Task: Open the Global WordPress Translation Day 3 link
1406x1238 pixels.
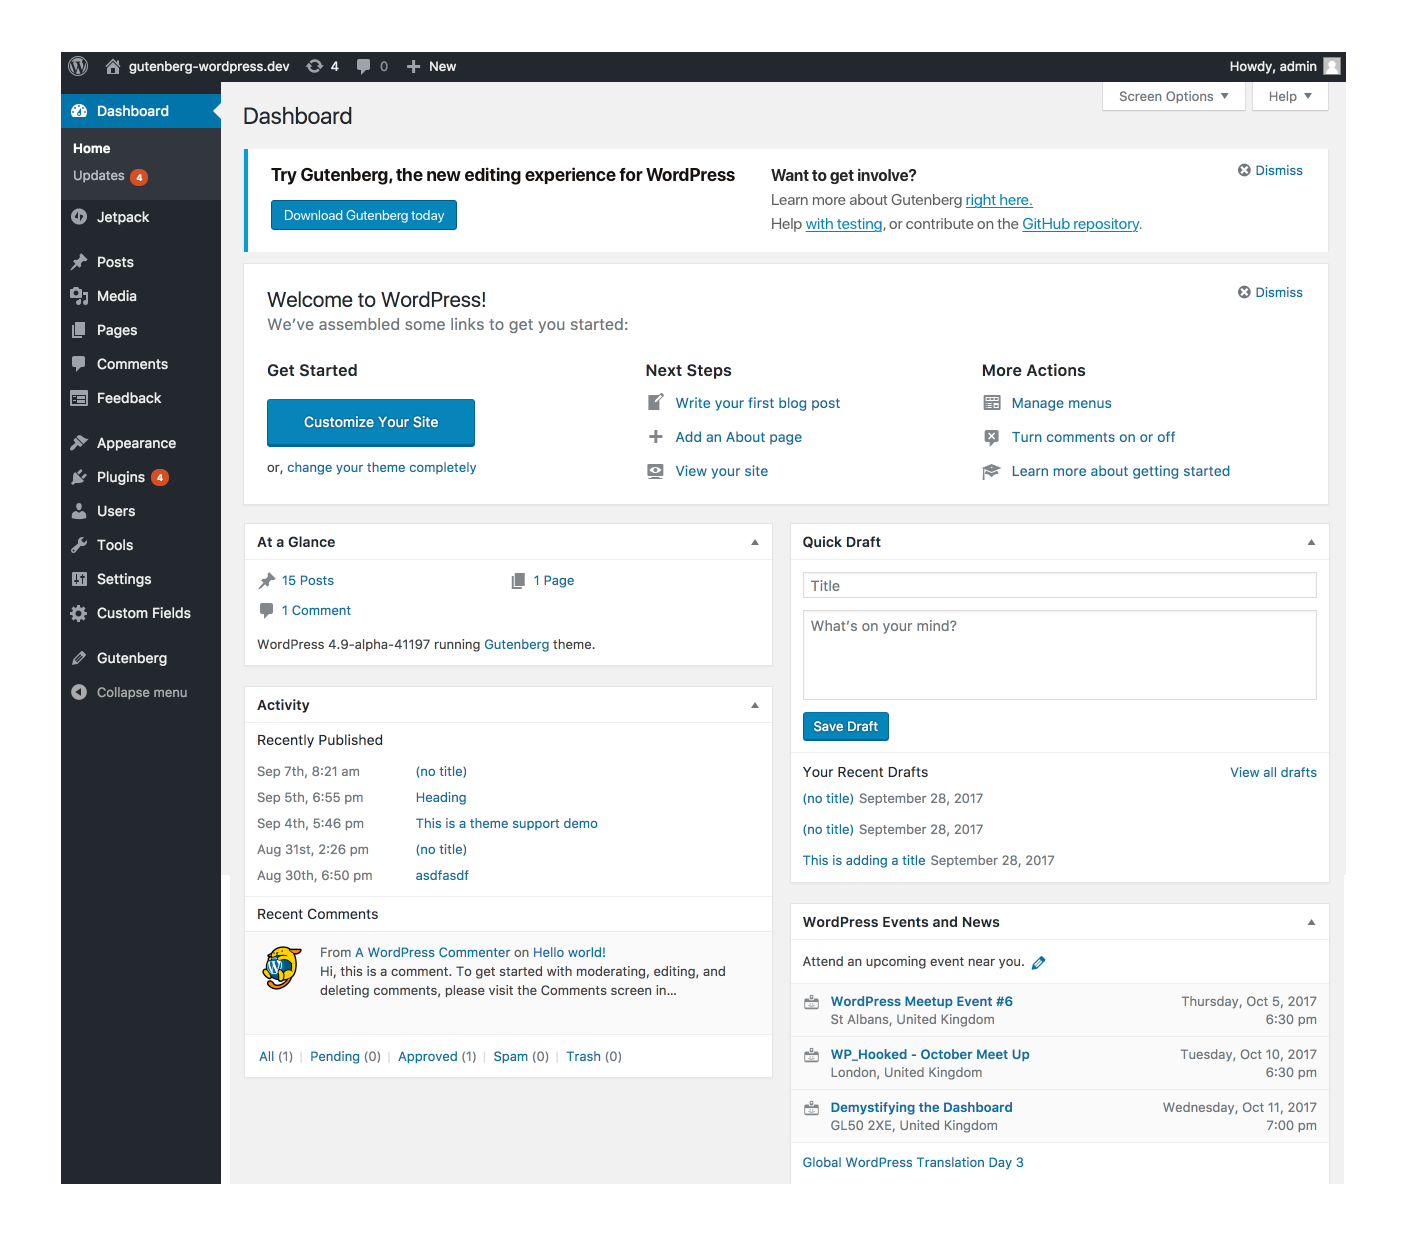Action: (x=913, y=1162)
